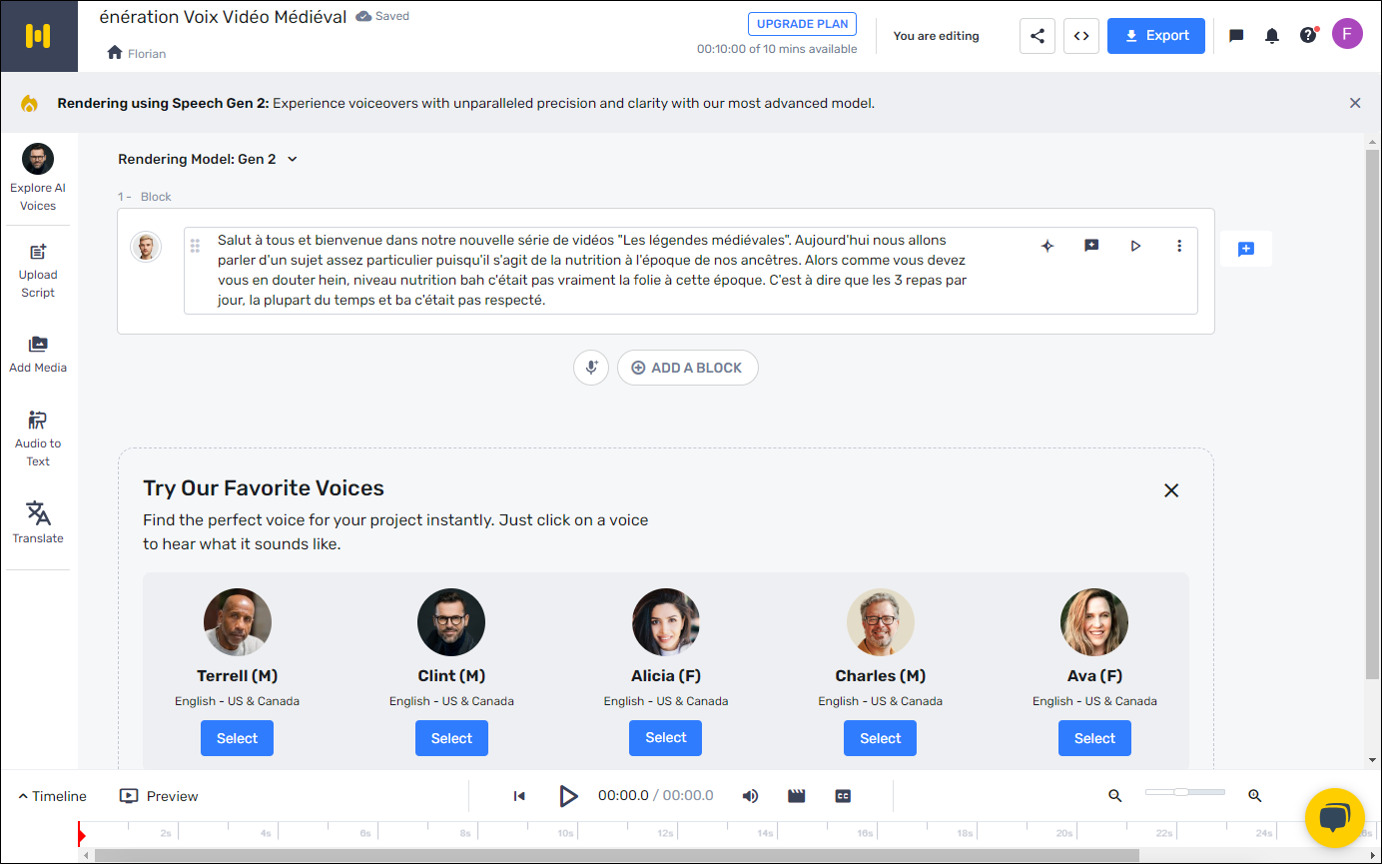Open the Explore AI Voices panel
The height and width of the screenshot is (864, 1382).
[37, 178]
